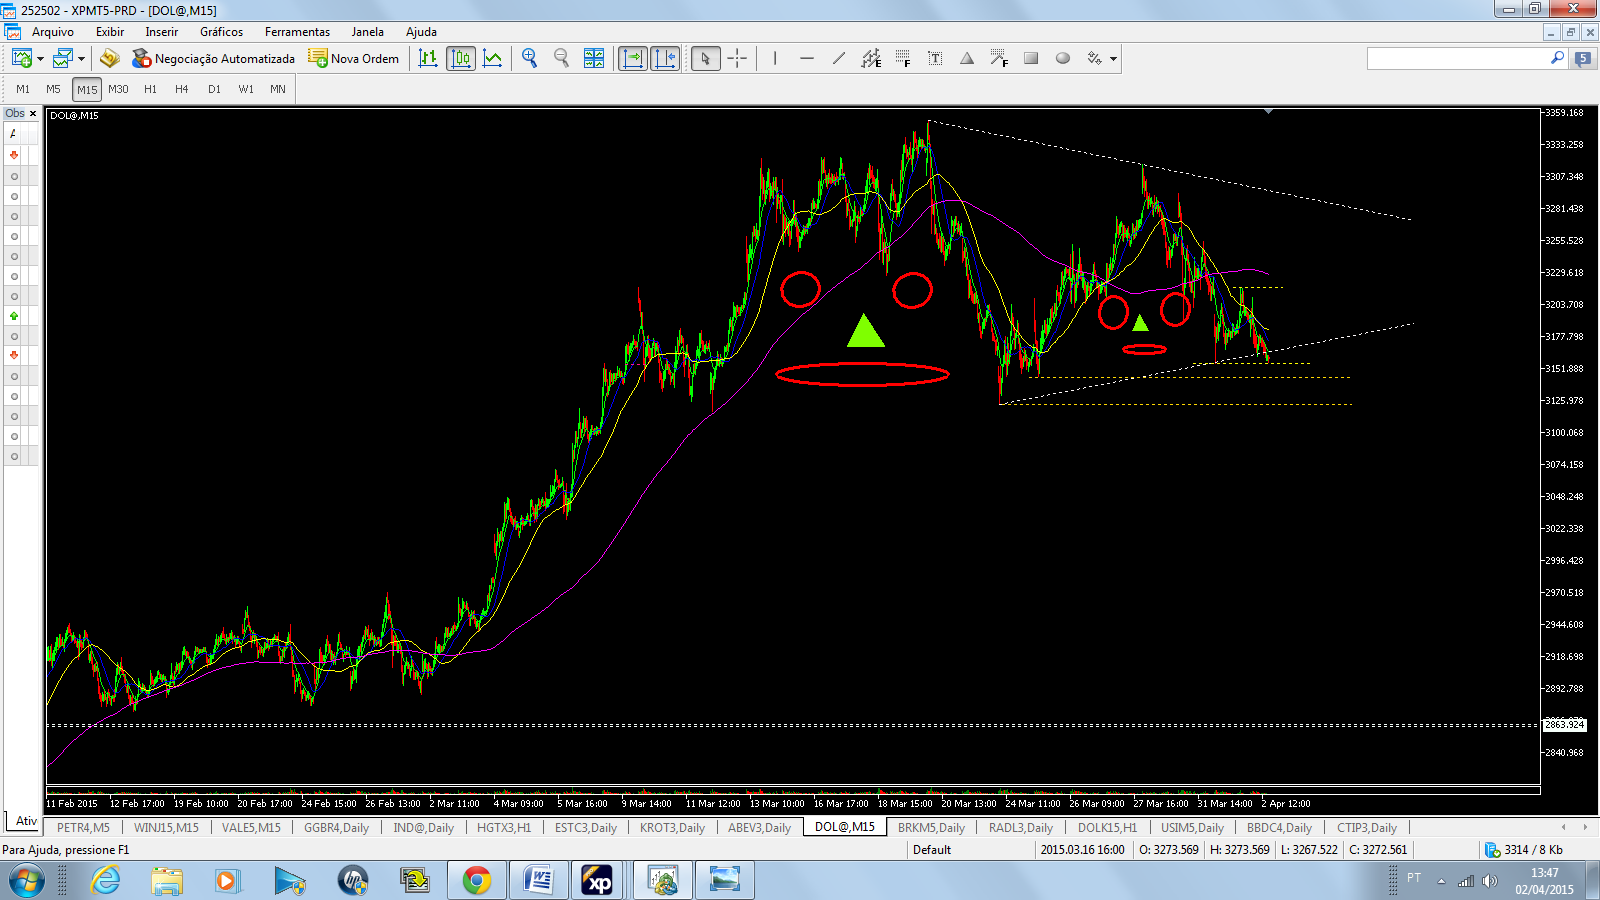Open the profiles icon in toolbar
The height and width of the screenshot is (900, 1600).
[x=63, y=58]
